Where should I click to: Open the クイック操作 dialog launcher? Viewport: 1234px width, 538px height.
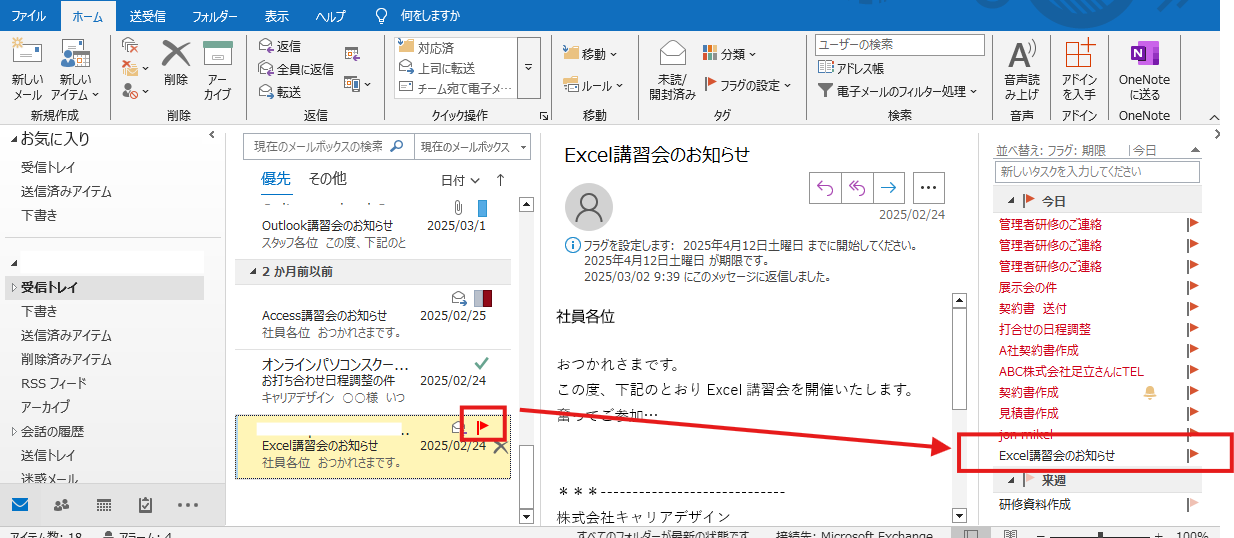click(x=543, y=116)
